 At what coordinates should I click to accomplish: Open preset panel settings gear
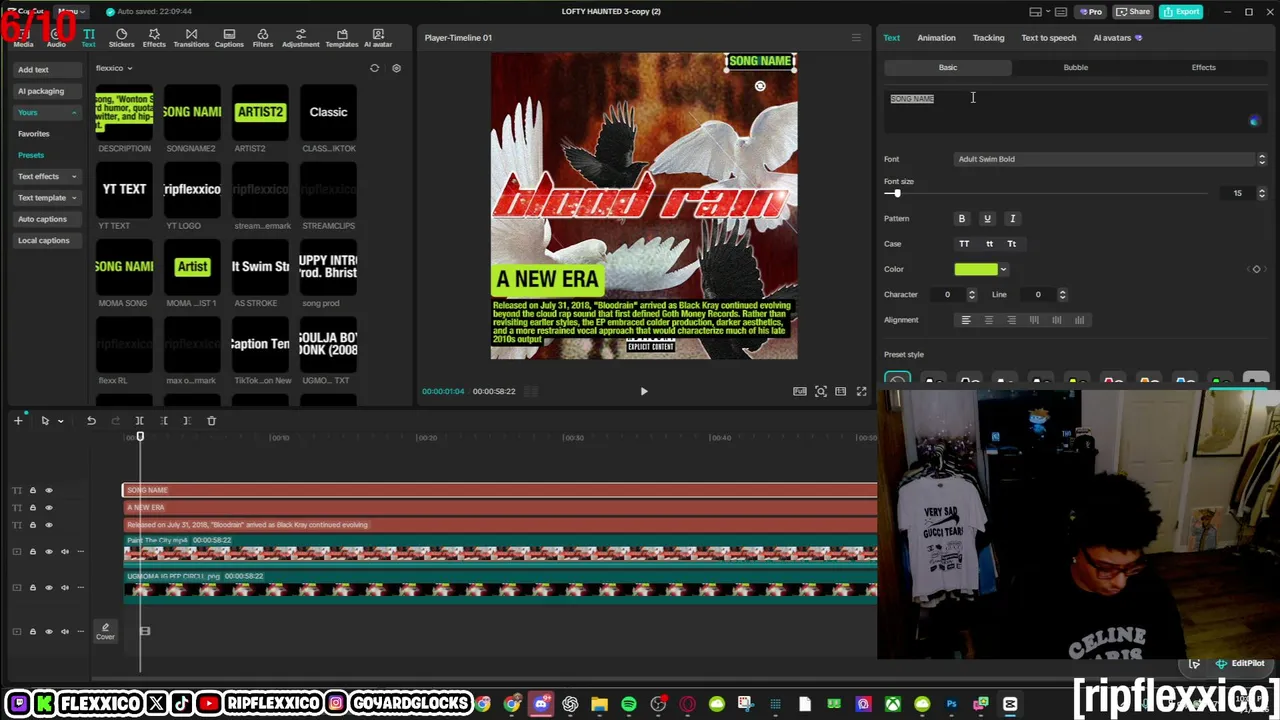click(396, 68)
